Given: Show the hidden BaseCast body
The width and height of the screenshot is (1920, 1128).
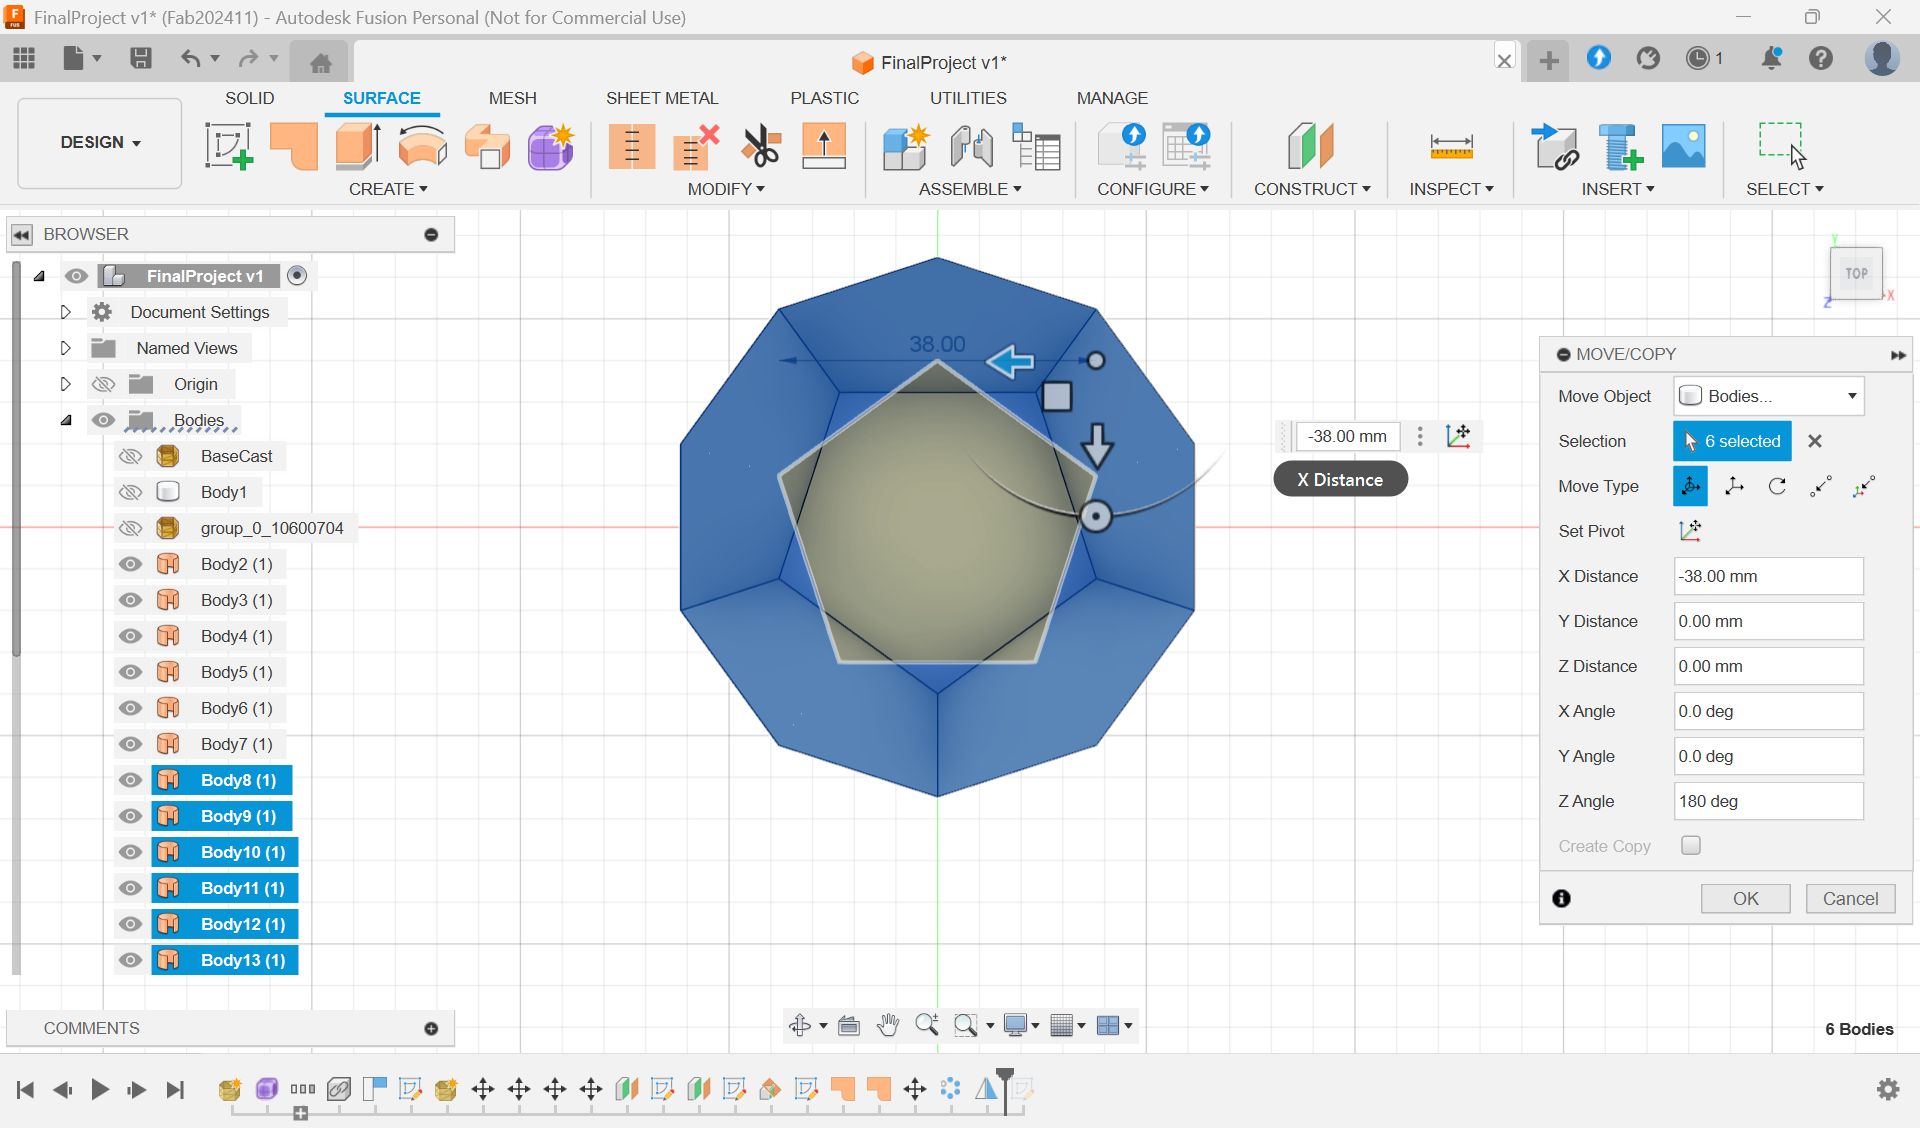Looking at the screenshot, I should pos(130,456).
